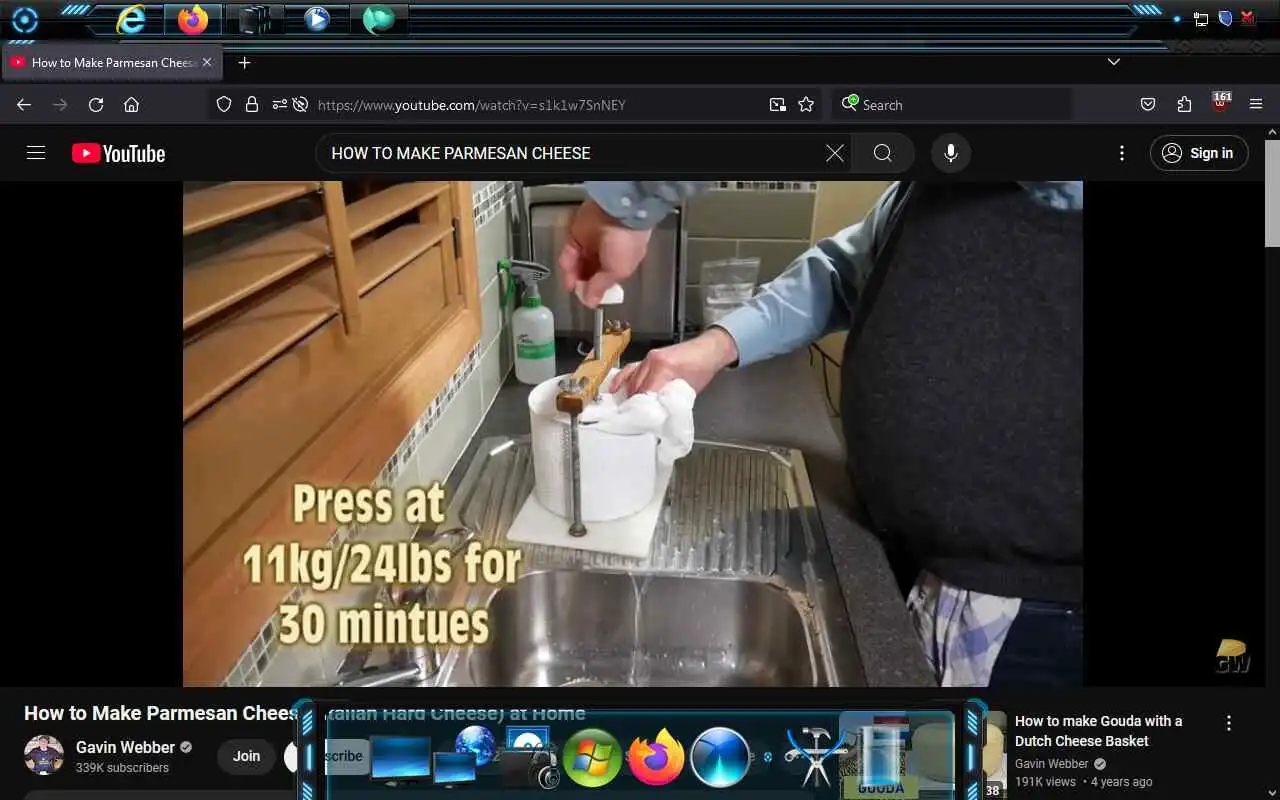Open the Firefox extensions puzzle icon
1280x800 pixels.
pos(1184,104)
